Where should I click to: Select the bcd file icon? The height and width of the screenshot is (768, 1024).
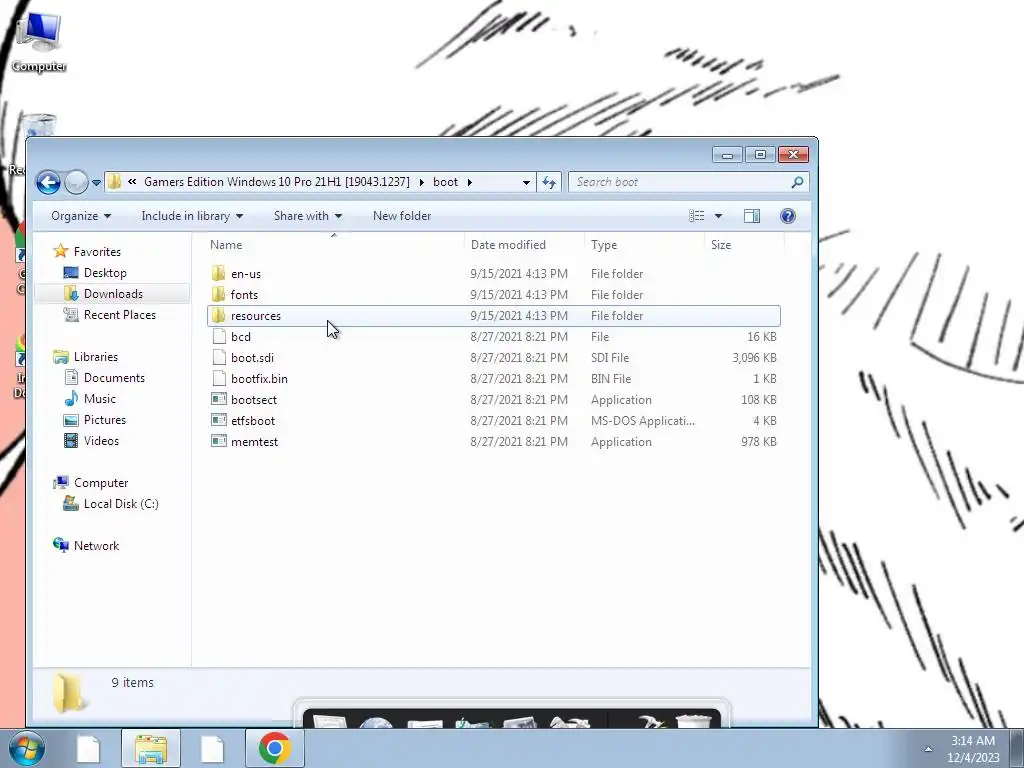(219, 336)
